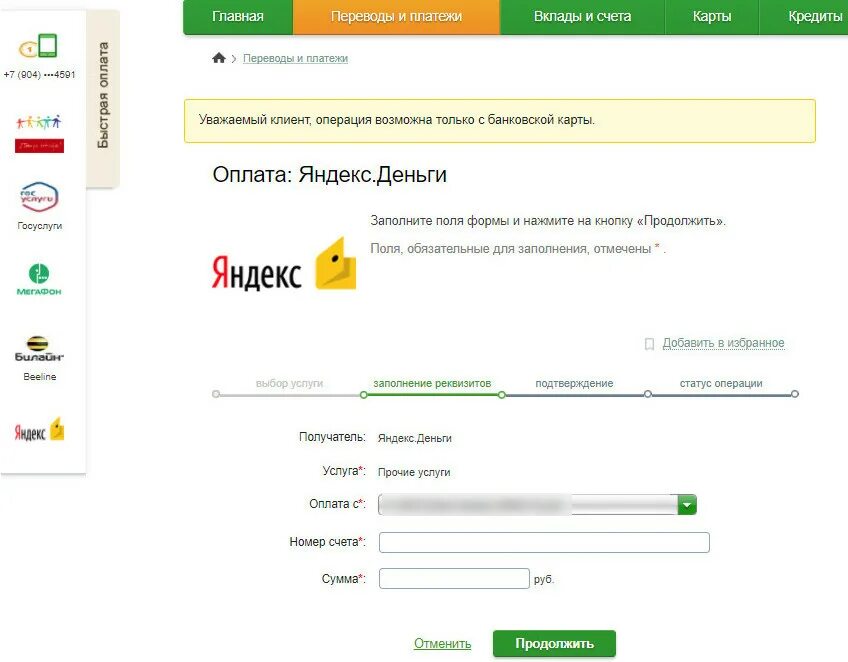Open the mobile phone quick payment icon
The image size is (848, 662).
point(39,46)
